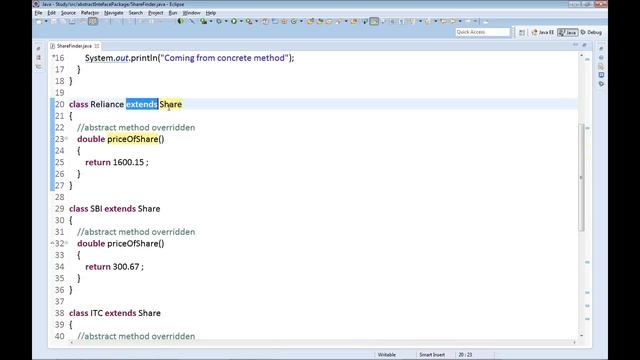Maximize the editor area
Image resolution: width=640 pixels, height=360 pixels.
pyautogui.click(x=584, y=44)
